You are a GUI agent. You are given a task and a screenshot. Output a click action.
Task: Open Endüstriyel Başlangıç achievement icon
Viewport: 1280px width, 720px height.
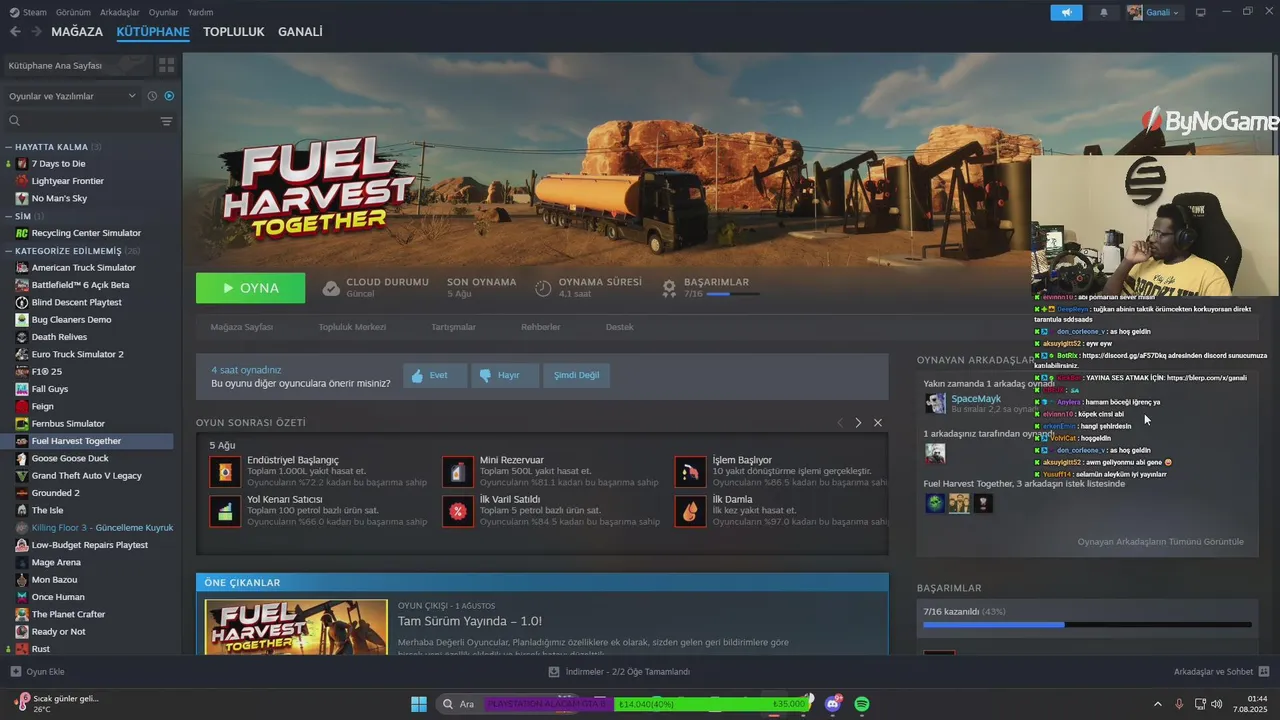[225, 472]
